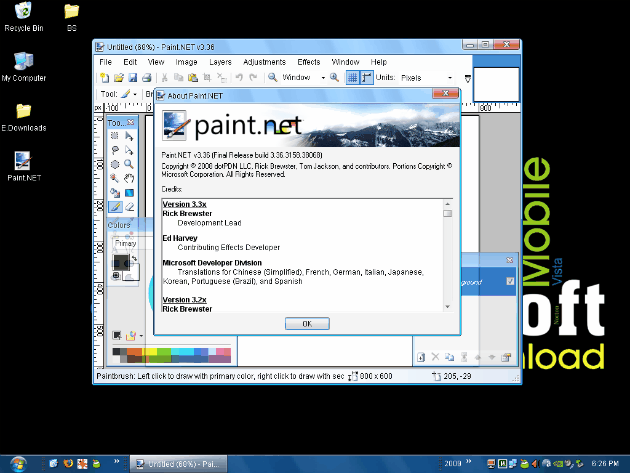Viewport: 630px width, 473px height.
Task: Click the Zoom In magnifier icon
Action: [334, 78]
